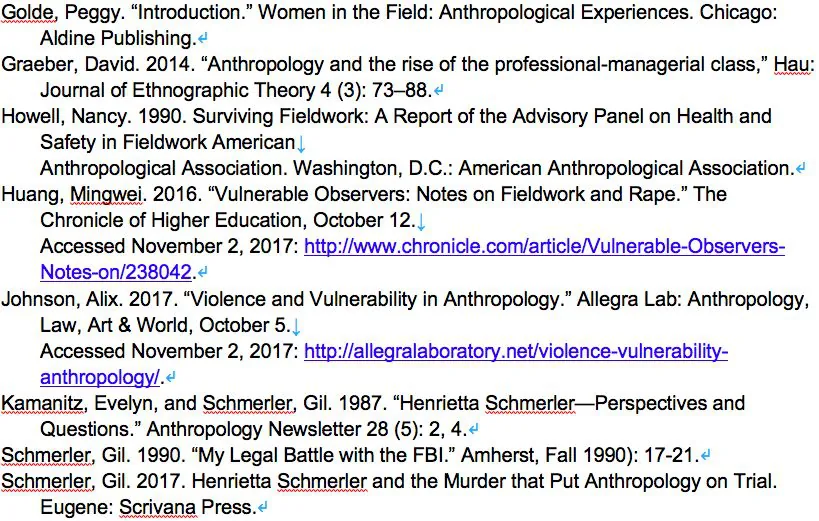The width and height of the screenshot is (819, 521).
Task: Click line-break arrow after October 12
Action: click(x=421, y=222)
